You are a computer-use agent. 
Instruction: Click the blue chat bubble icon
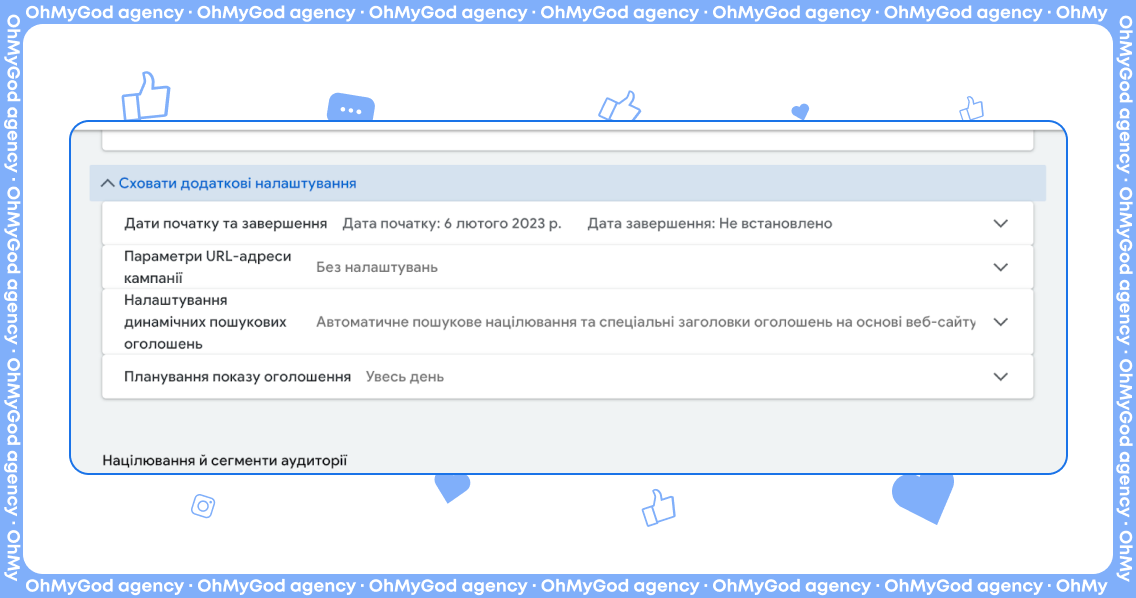pos(350,108)
